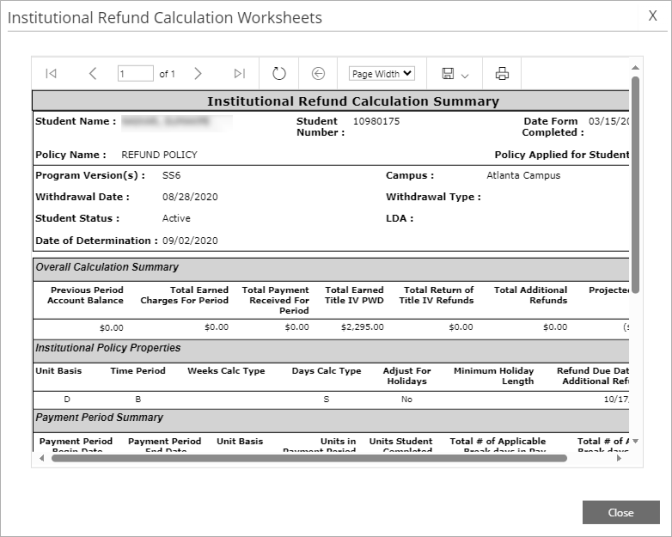
Task: Go to the next report page
Action: (198, 74)
